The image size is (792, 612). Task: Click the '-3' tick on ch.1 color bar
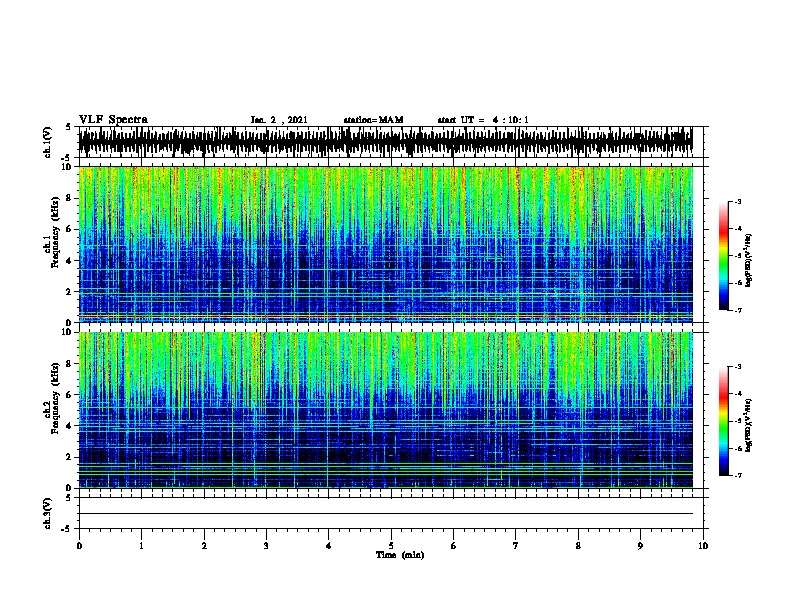click(x=737, y=201)
